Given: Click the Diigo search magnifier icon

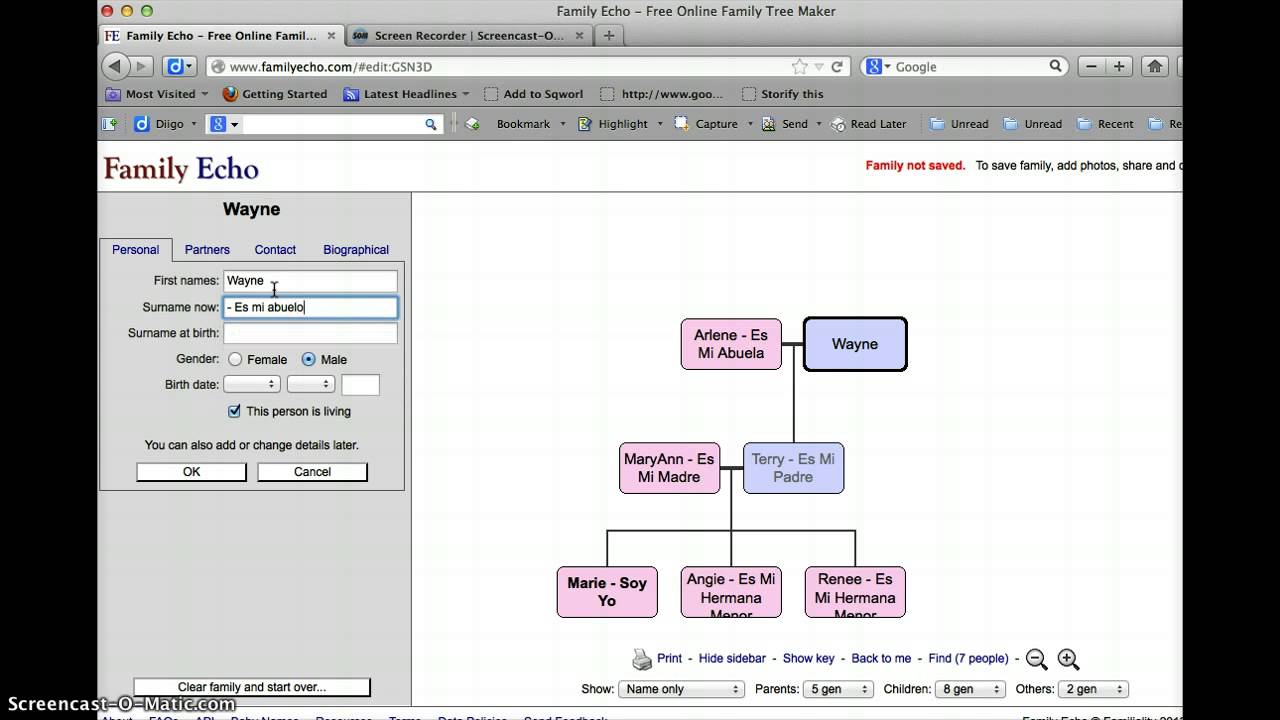Looking at the screenshot, I should [431, 124].
